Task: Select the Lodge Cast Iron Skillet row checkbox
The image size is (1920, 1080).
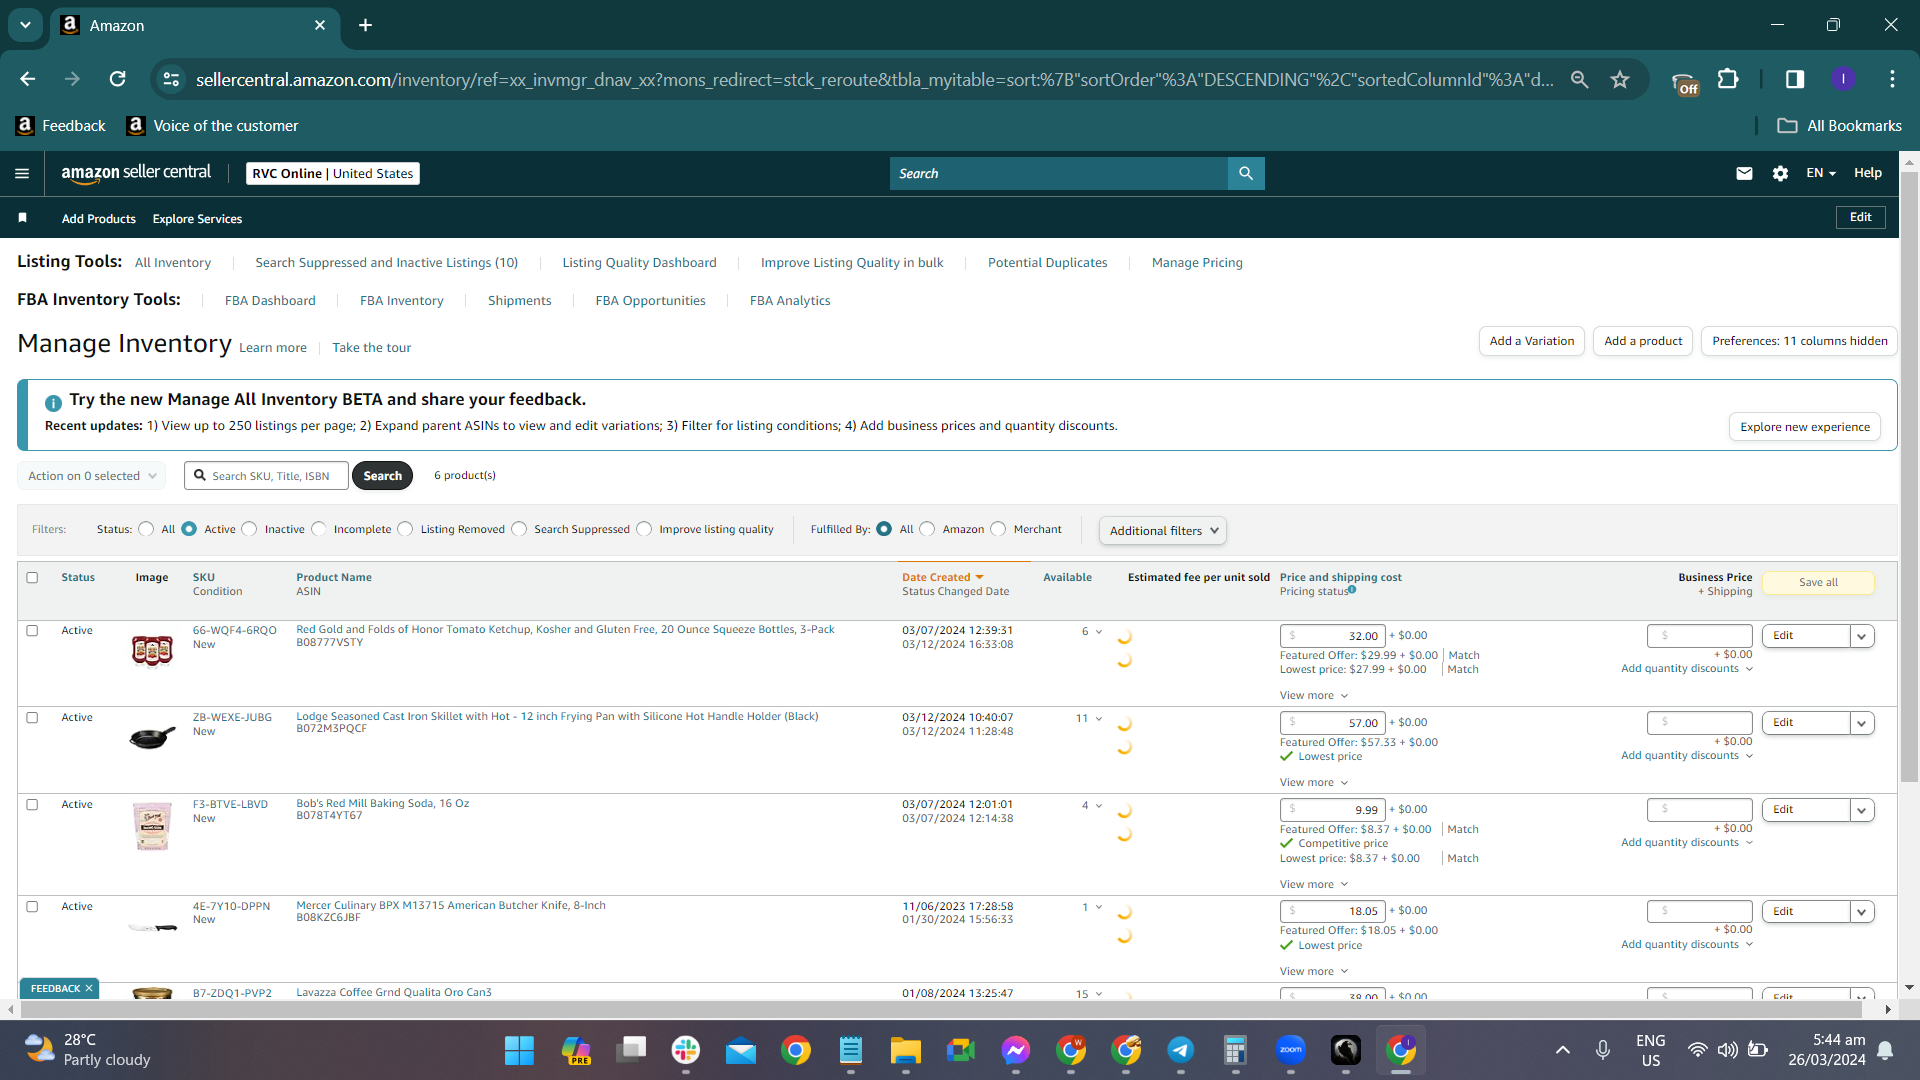Action: 32,717
